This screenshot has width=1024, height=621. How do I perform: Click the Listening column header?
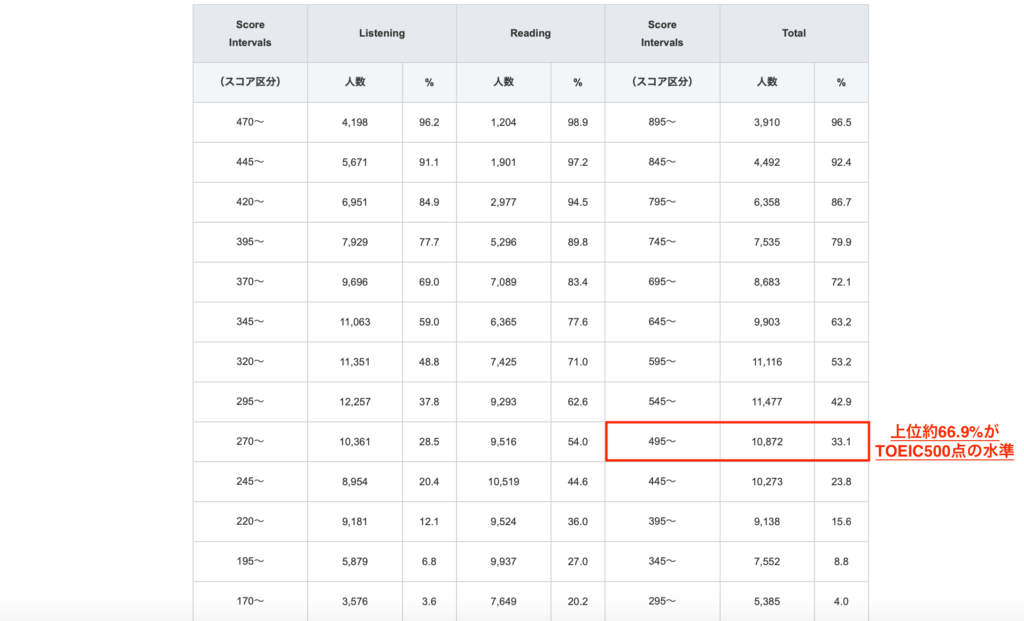382,33
